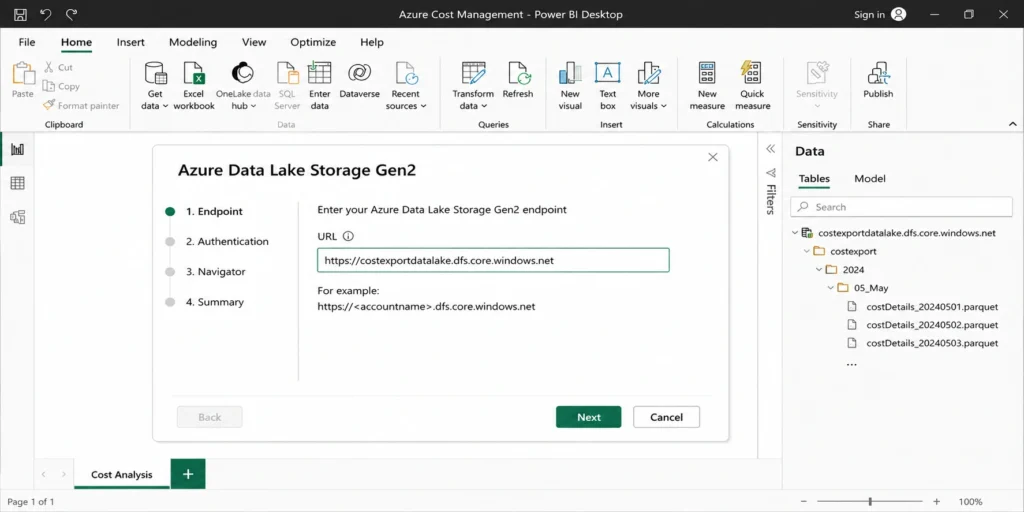
Task: Collapse the costexport folder
Action: pyautogui.click(x=807, y=251)
